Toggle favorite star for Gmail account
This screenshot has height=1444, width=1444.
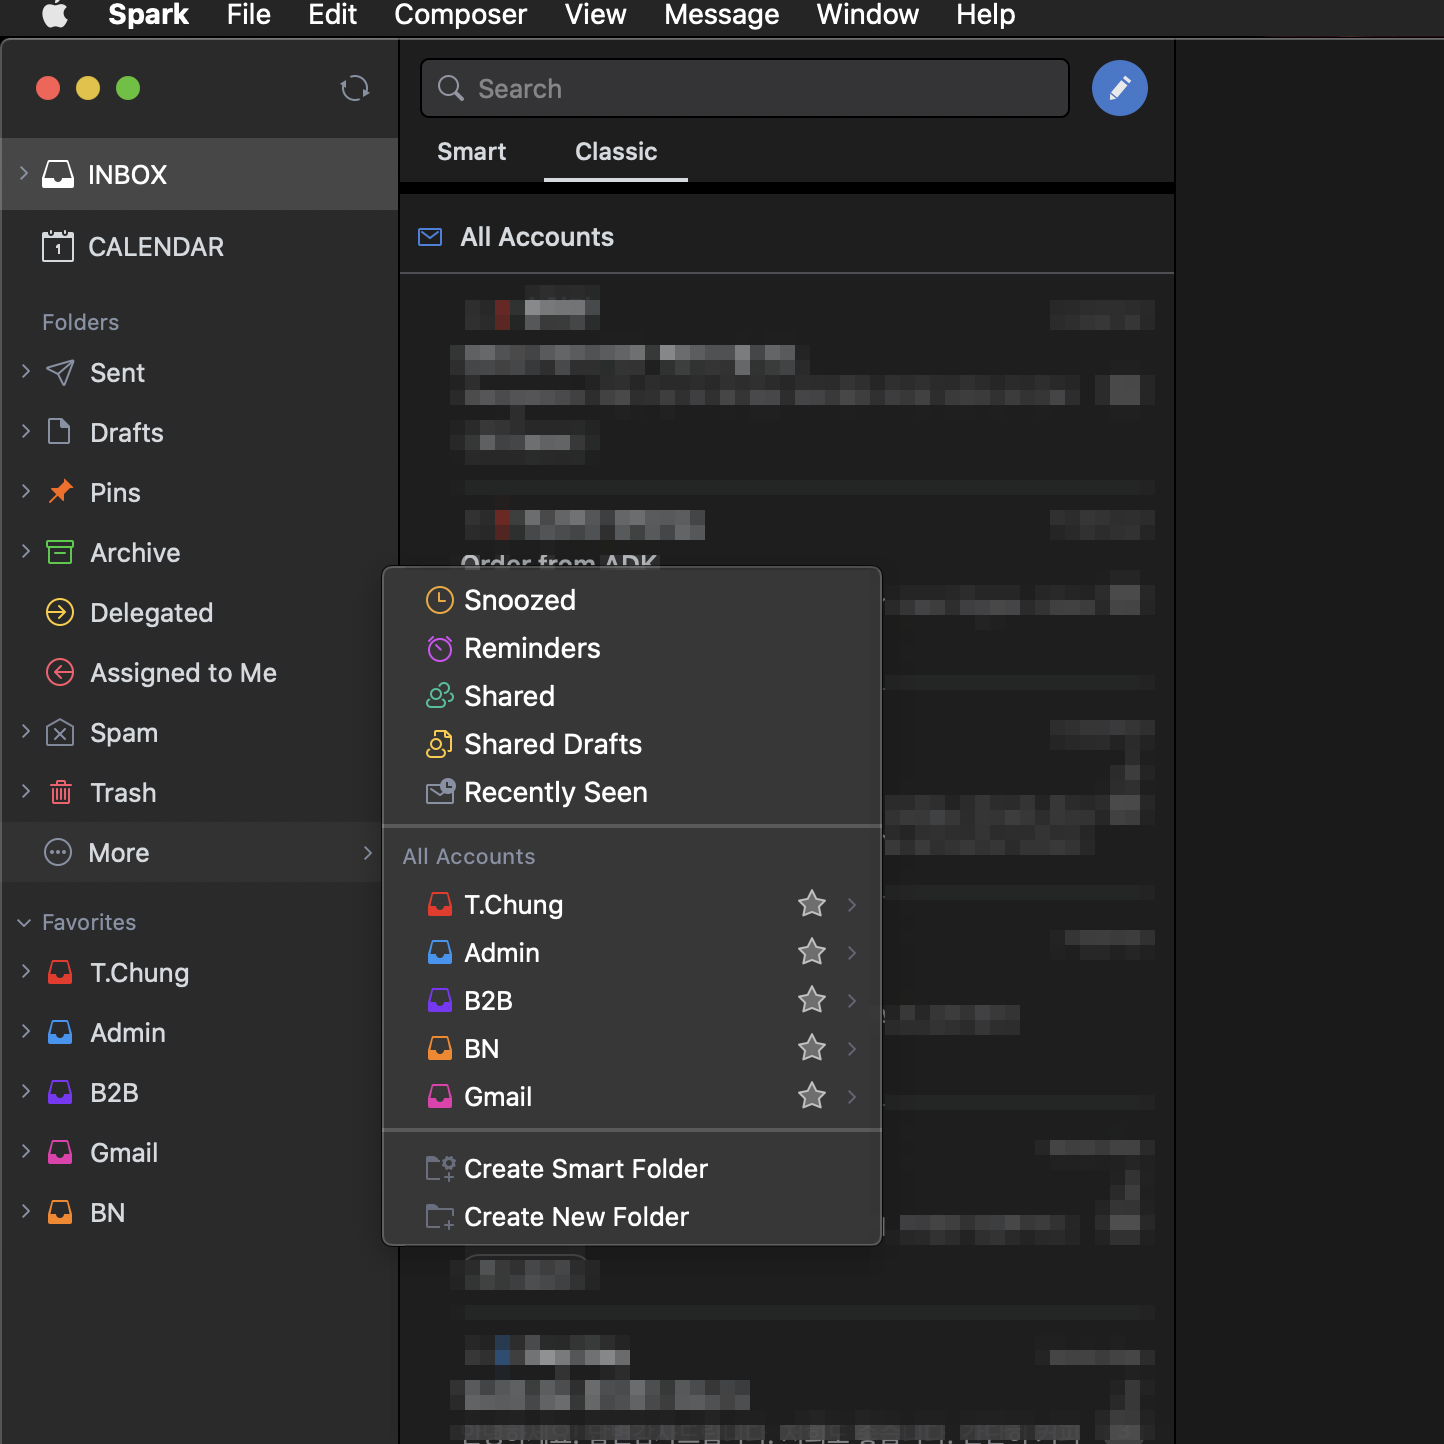[812, 1096]
